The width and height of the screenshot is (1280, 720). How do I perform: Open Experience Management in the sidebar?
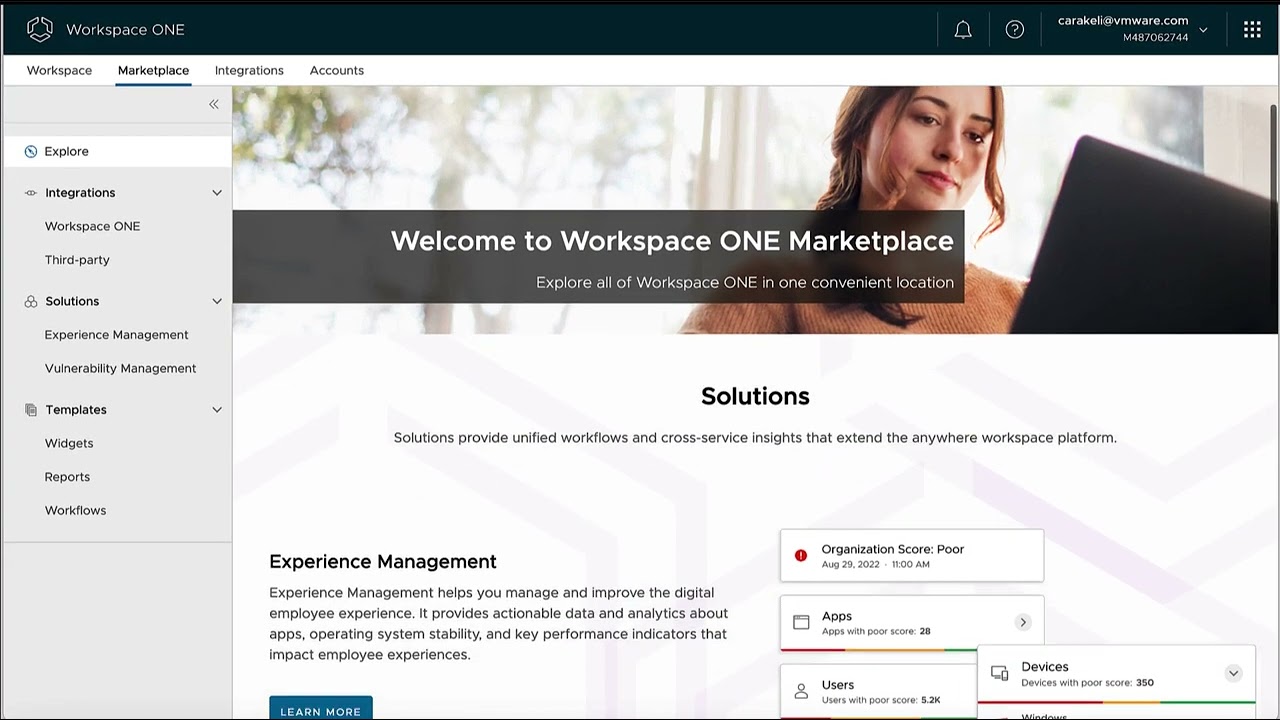[116, 335]
